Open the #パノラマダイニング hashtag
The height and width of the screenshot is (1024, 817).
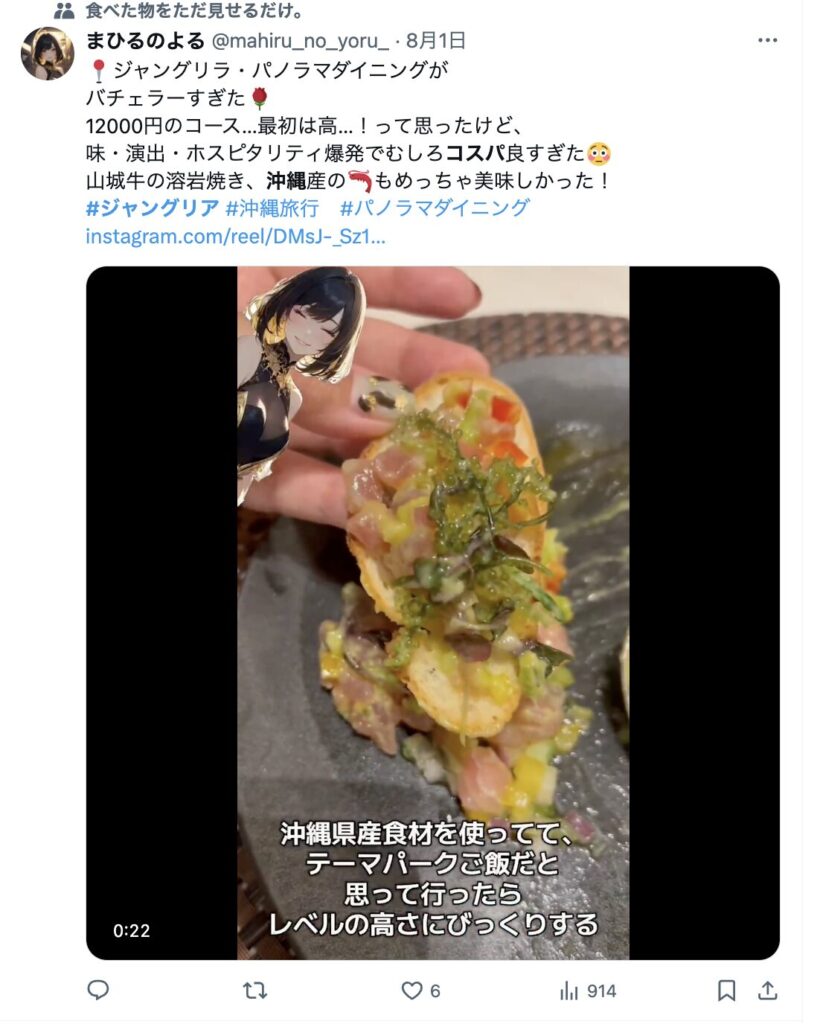click(x=435, y=208)
